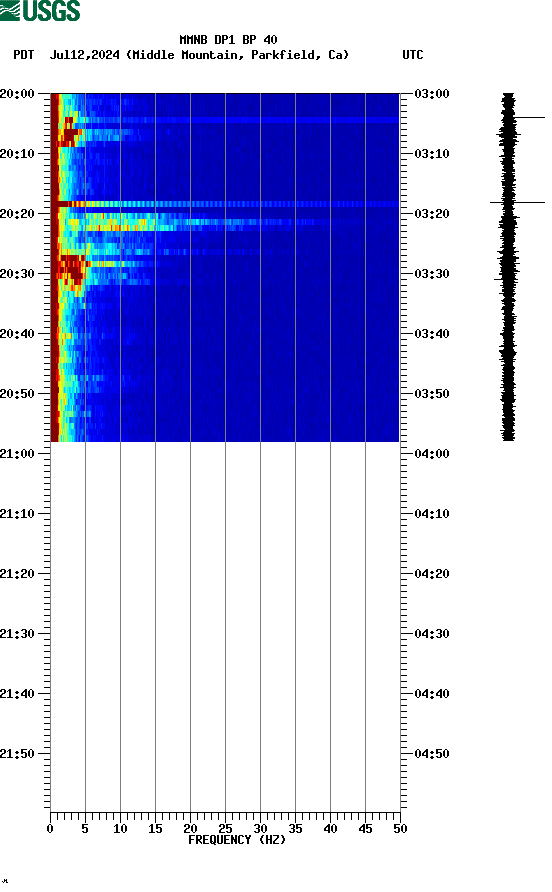Click the FREQUENCY (HZ) axis label
This screenshot has height=892, width=552.
237,840
